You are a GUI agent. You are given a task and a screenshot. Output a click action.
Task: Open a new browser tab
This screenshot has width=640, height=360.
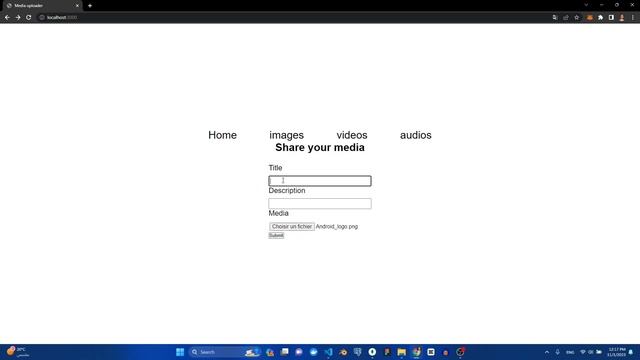coord(90,6)
